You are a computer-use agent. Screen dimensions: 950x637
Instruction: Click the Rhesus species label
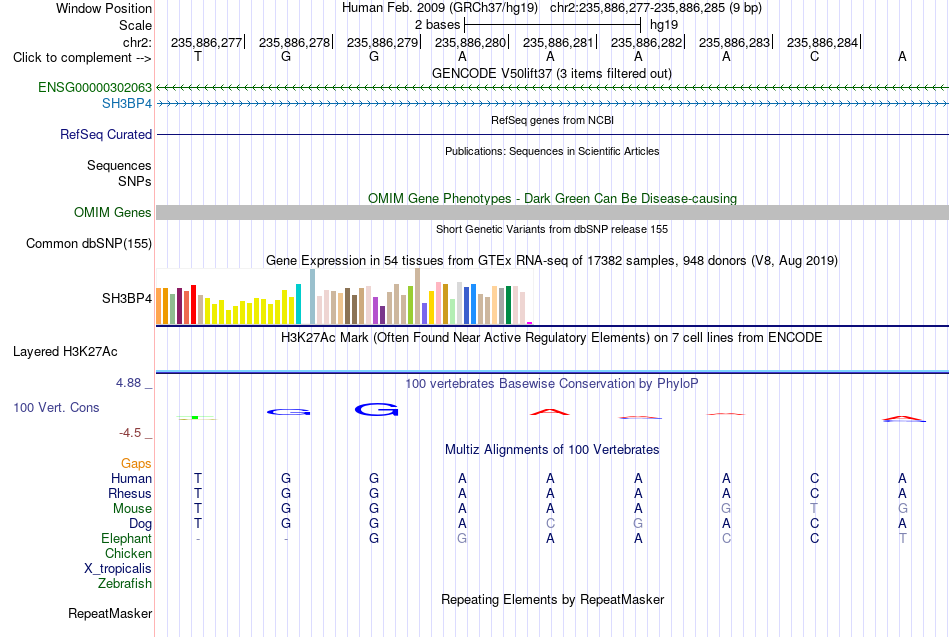[130, 493]
